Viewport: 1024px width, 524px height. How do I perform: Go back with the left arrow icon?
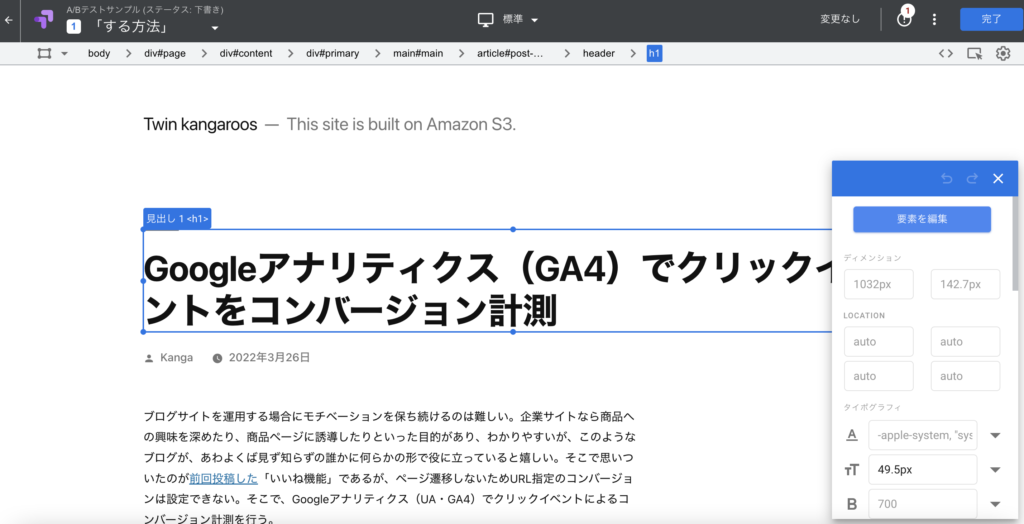click(8, 20)
